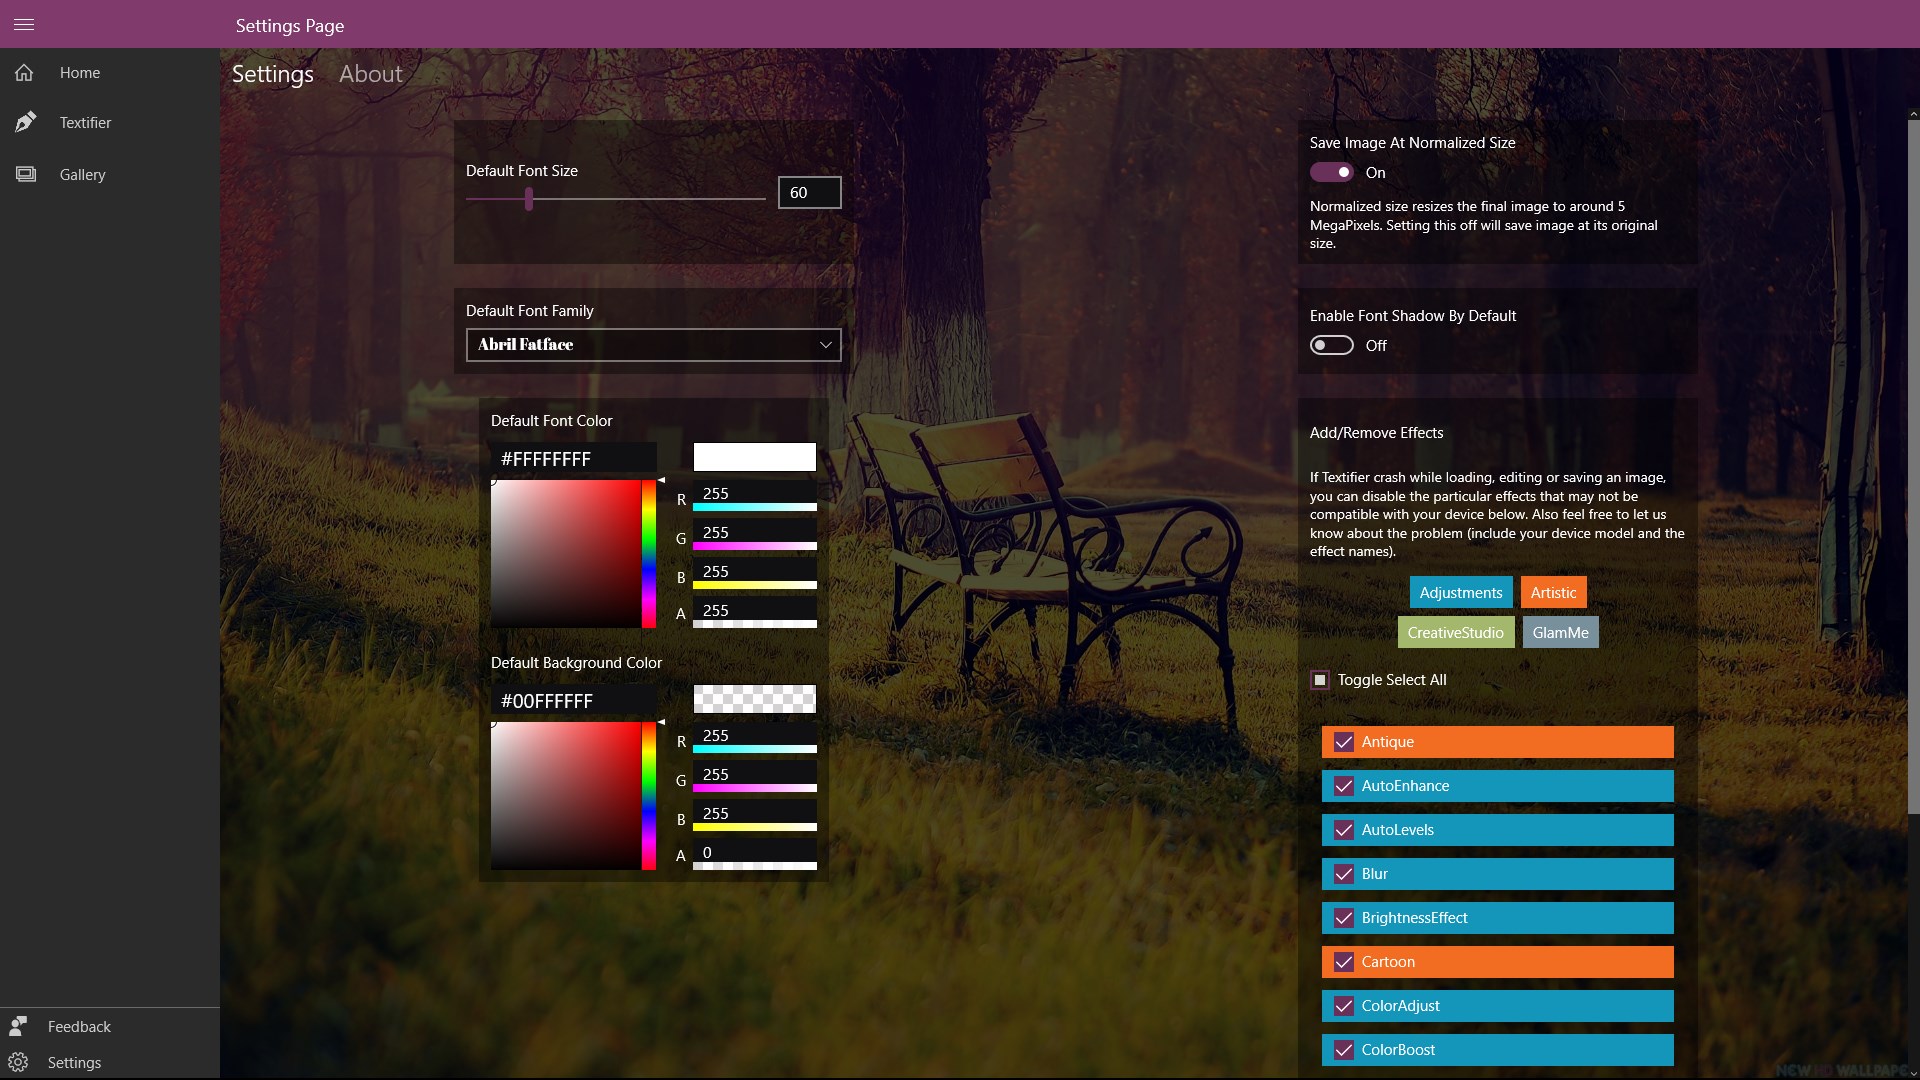Viewport: 1920px width, 1080px height.
Task: Open the hamburger navigation menu
Action: (24, 24)
